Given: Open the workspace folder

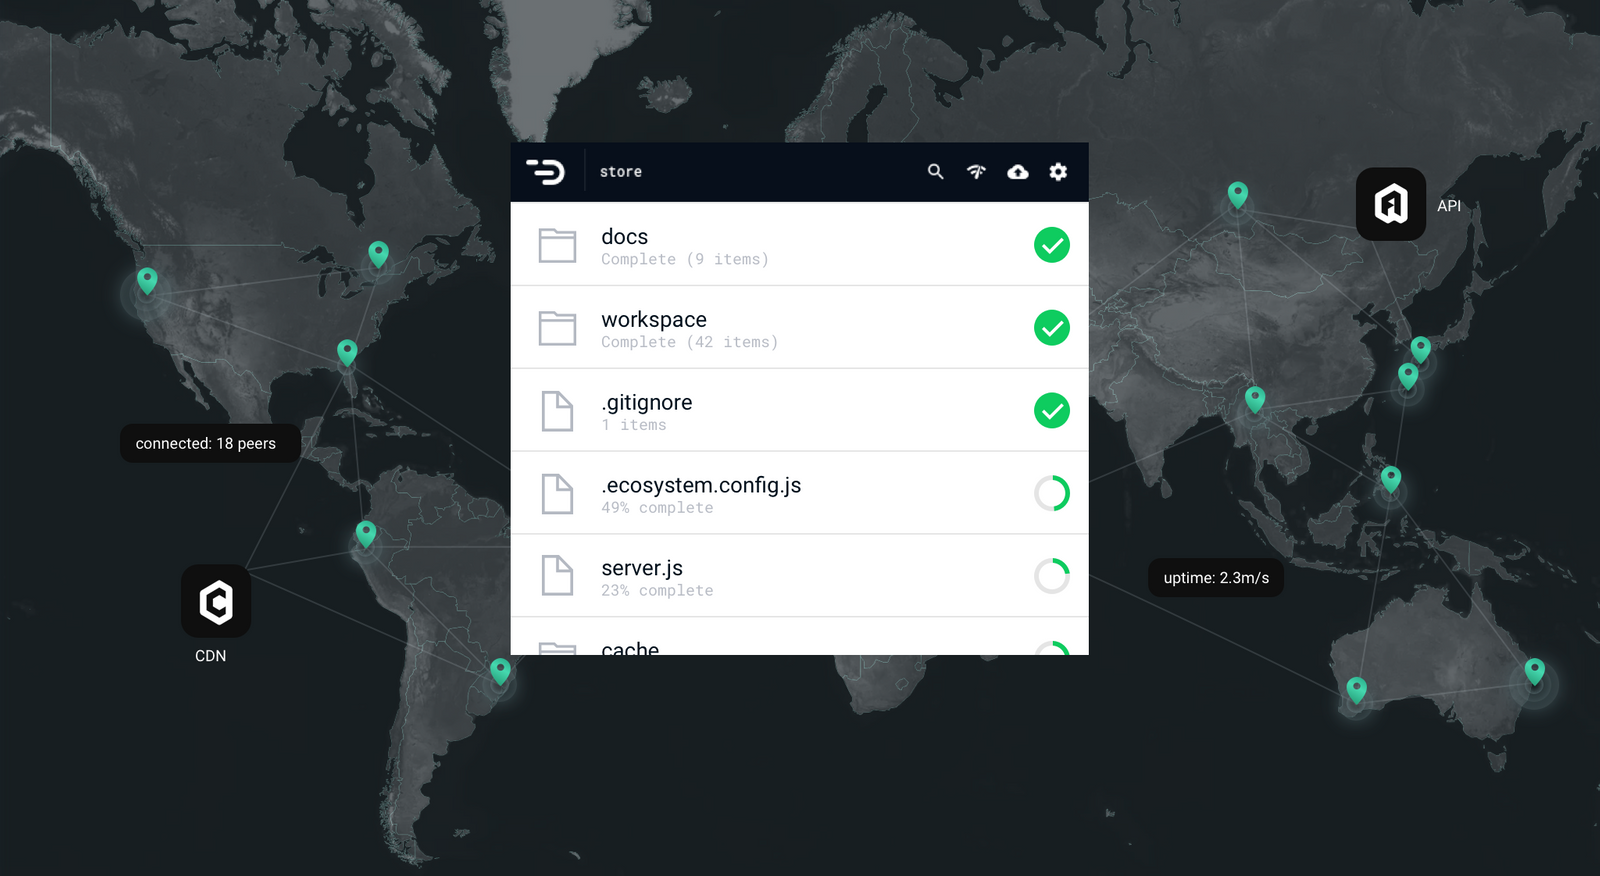Looking at the screenshot, I should point(654,320).
